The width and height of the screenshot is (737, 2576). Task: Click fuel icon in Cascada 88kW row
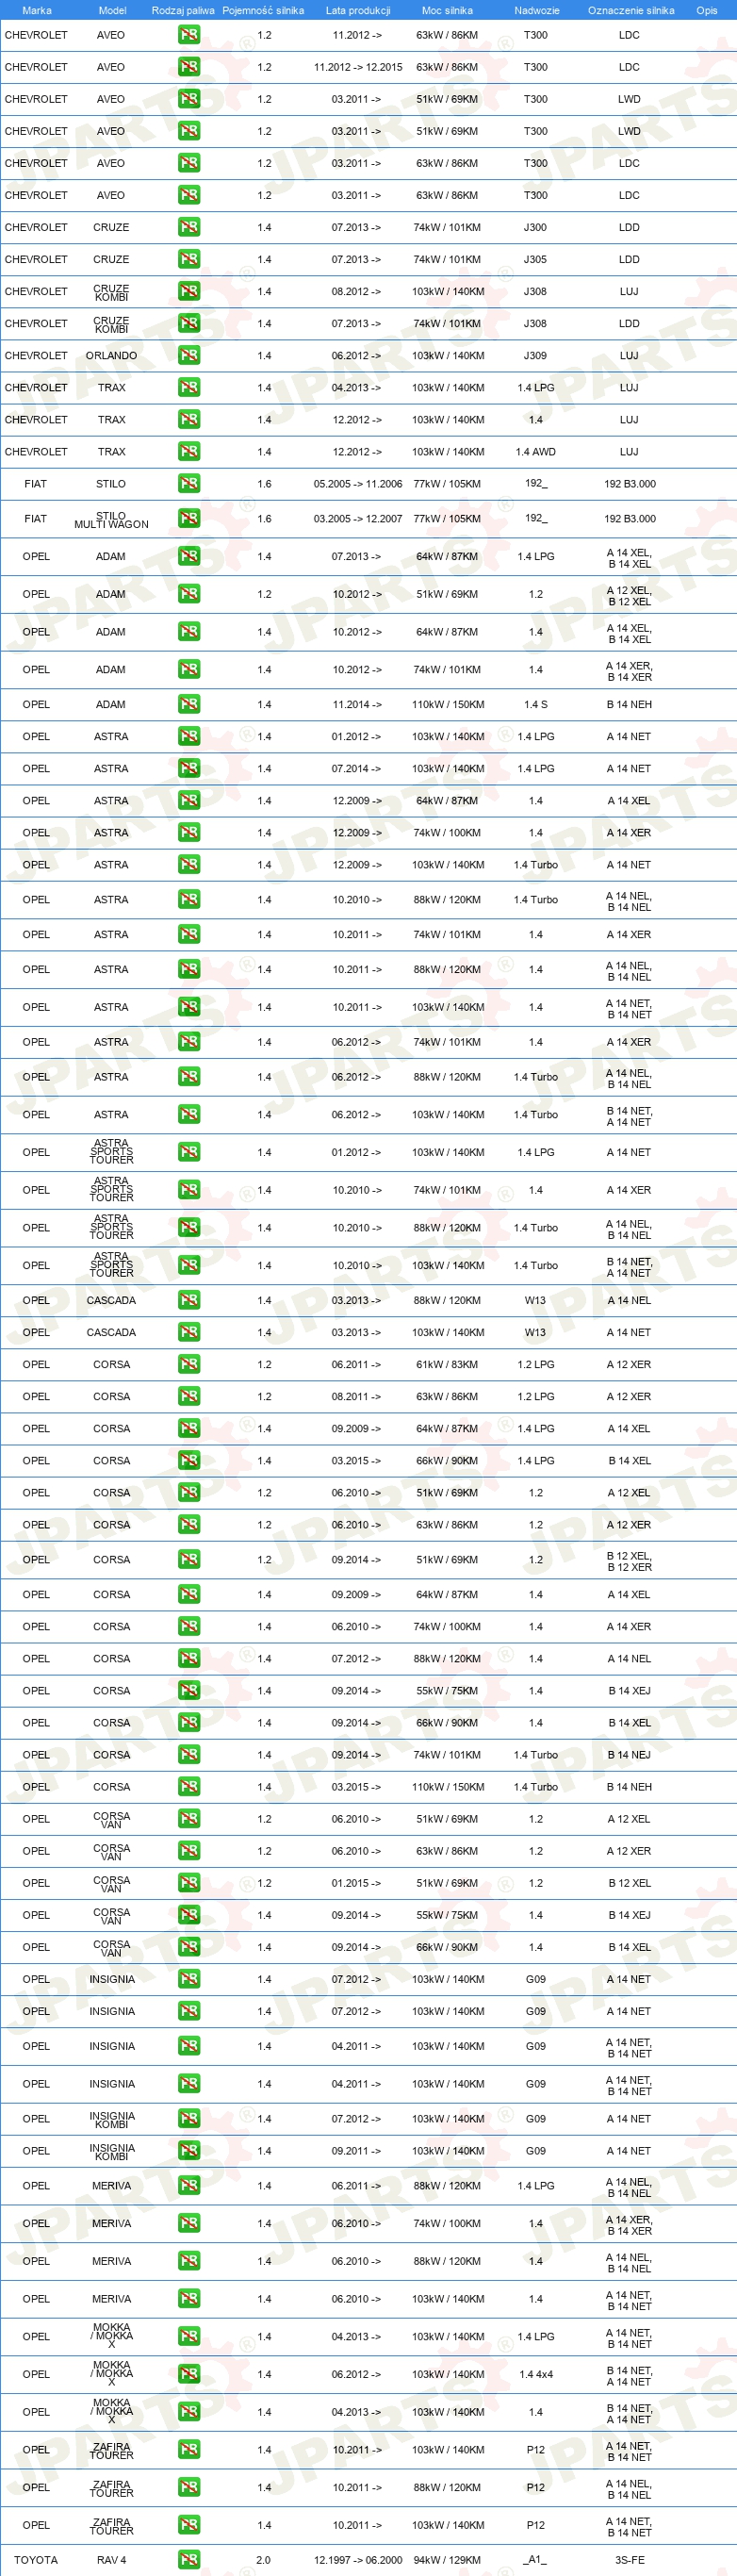point(189,1300)
